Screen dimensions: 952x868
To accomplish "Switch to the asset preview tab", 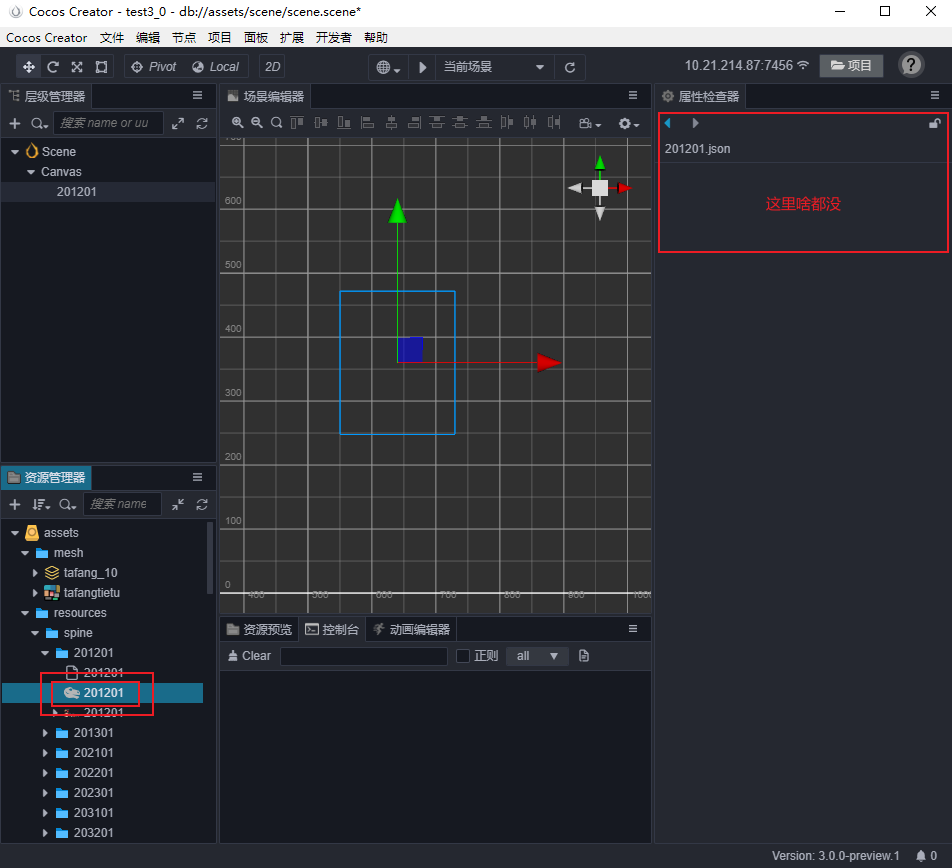I will pyautogui.click(x=259, y=629).
